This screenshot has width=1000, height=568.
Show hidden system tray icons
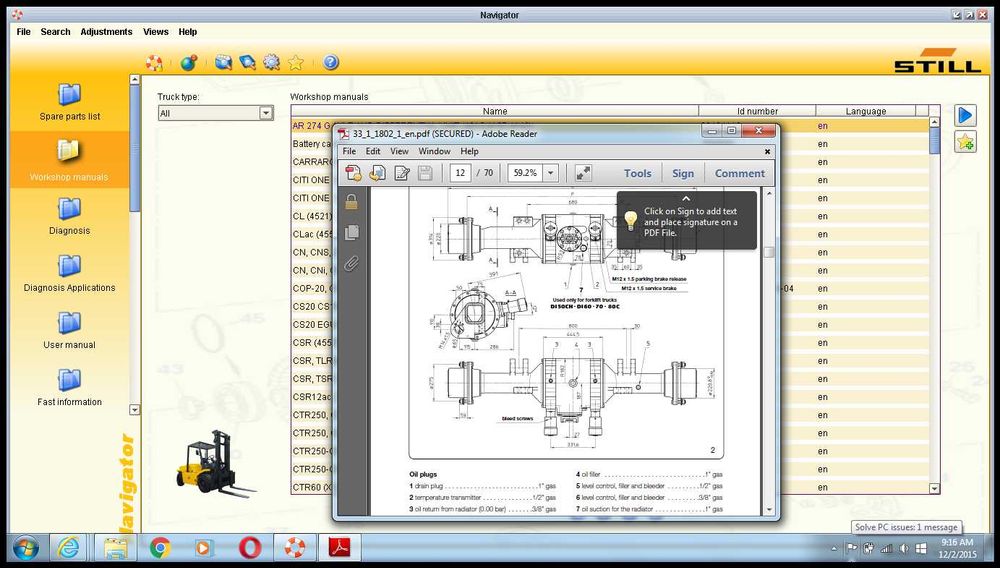click(836, 548)
